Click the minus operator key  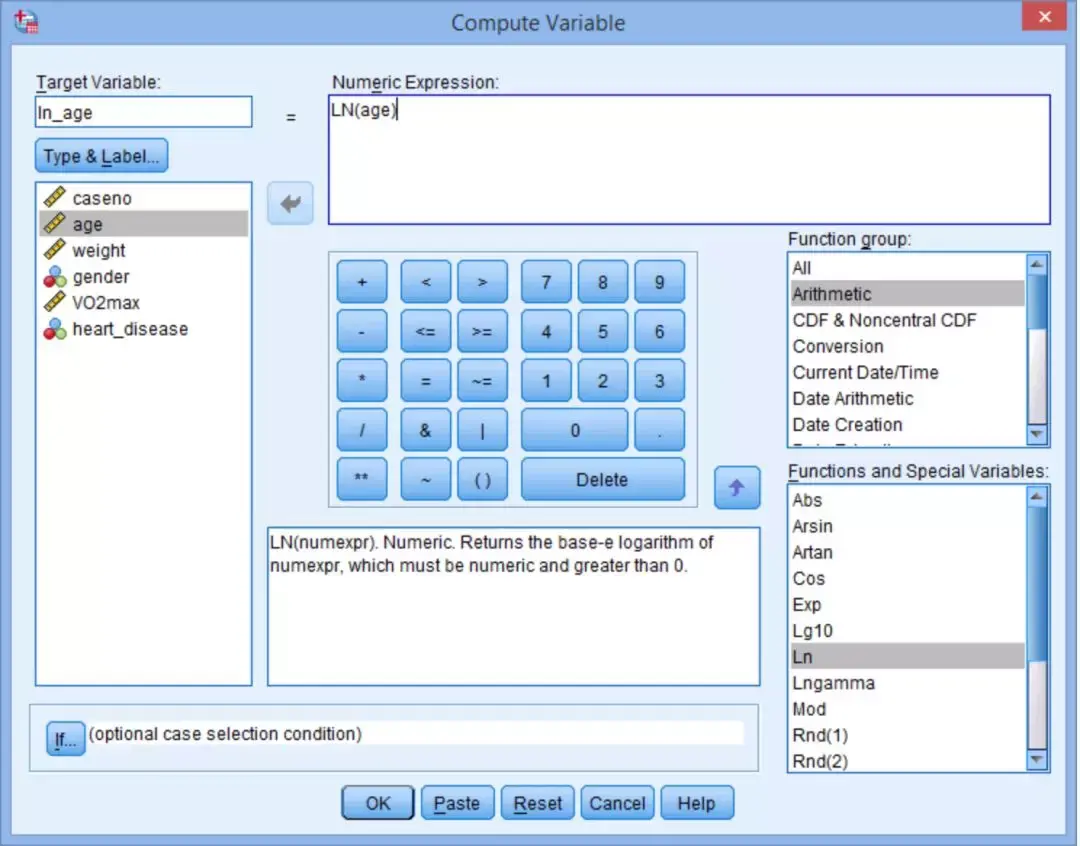click(x=362, y=331)
